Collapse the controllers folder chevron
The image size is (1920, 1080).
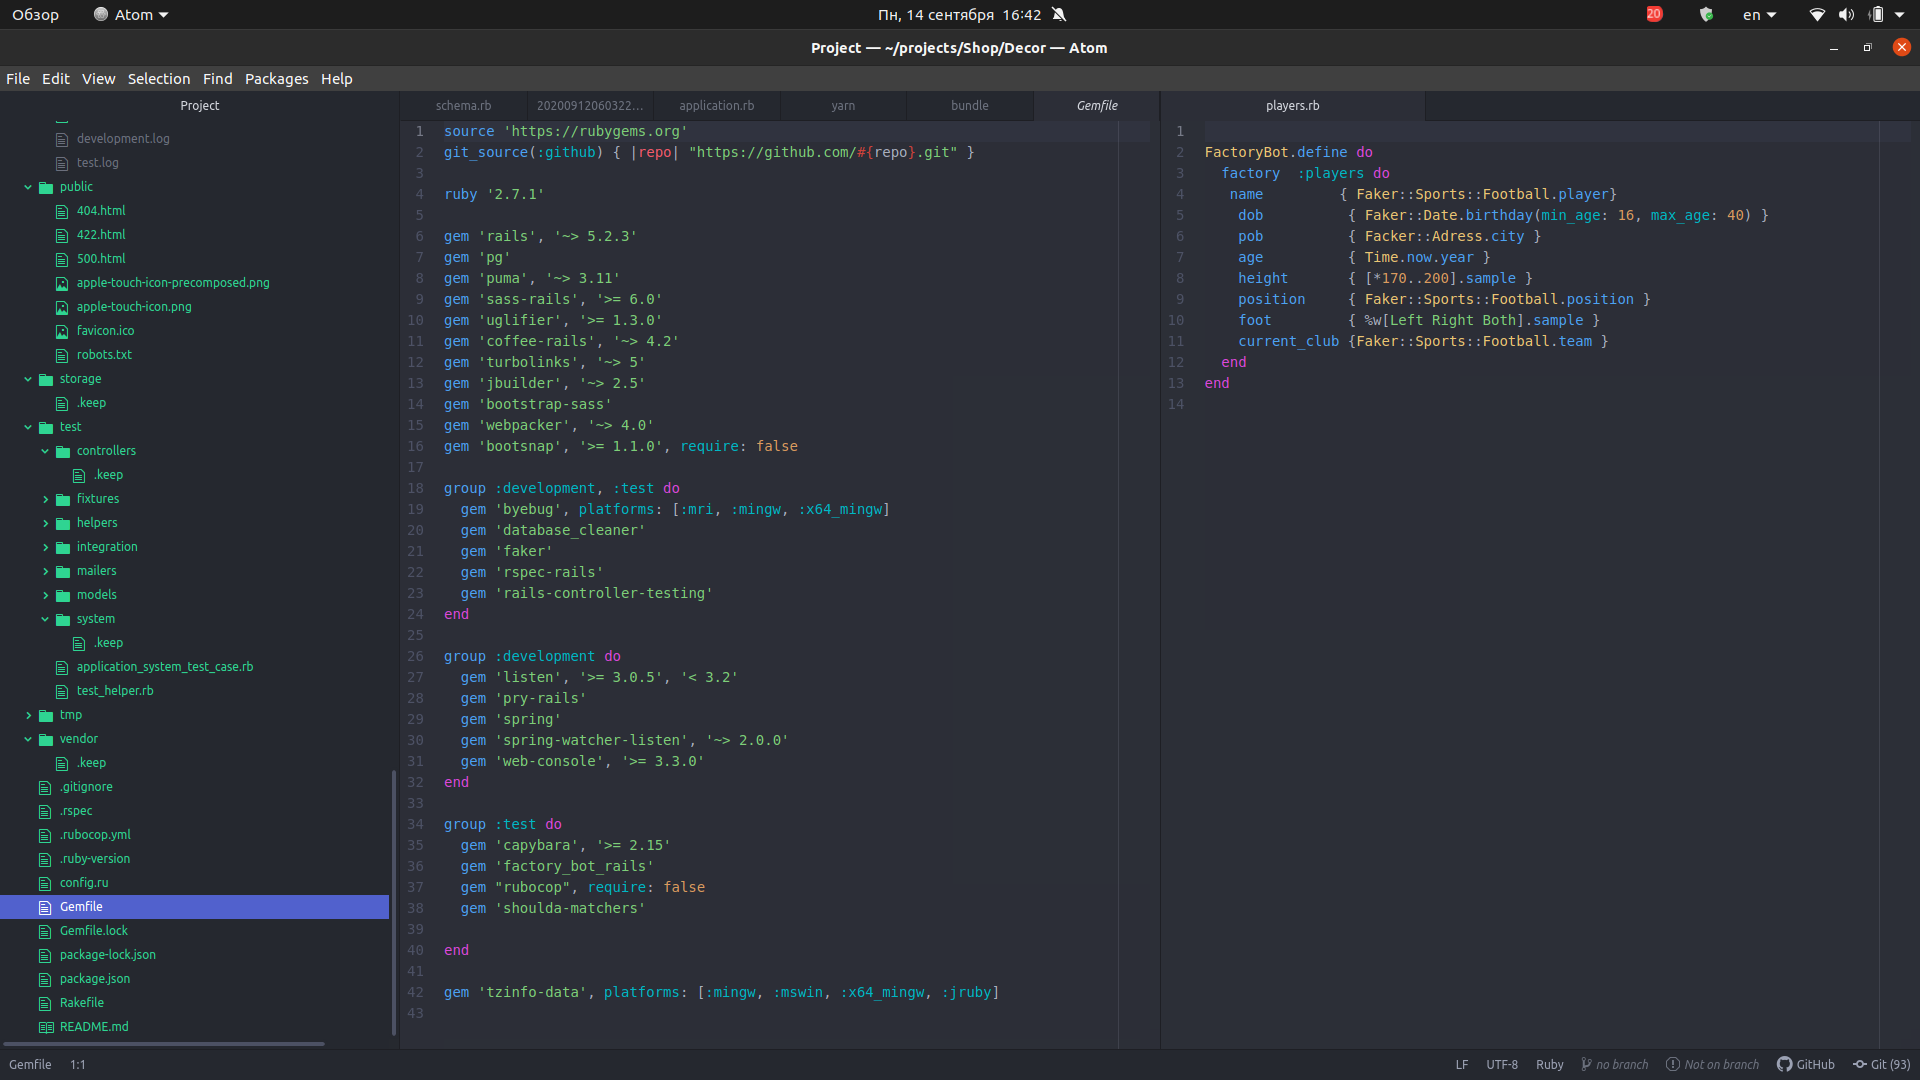click(45, 451)
